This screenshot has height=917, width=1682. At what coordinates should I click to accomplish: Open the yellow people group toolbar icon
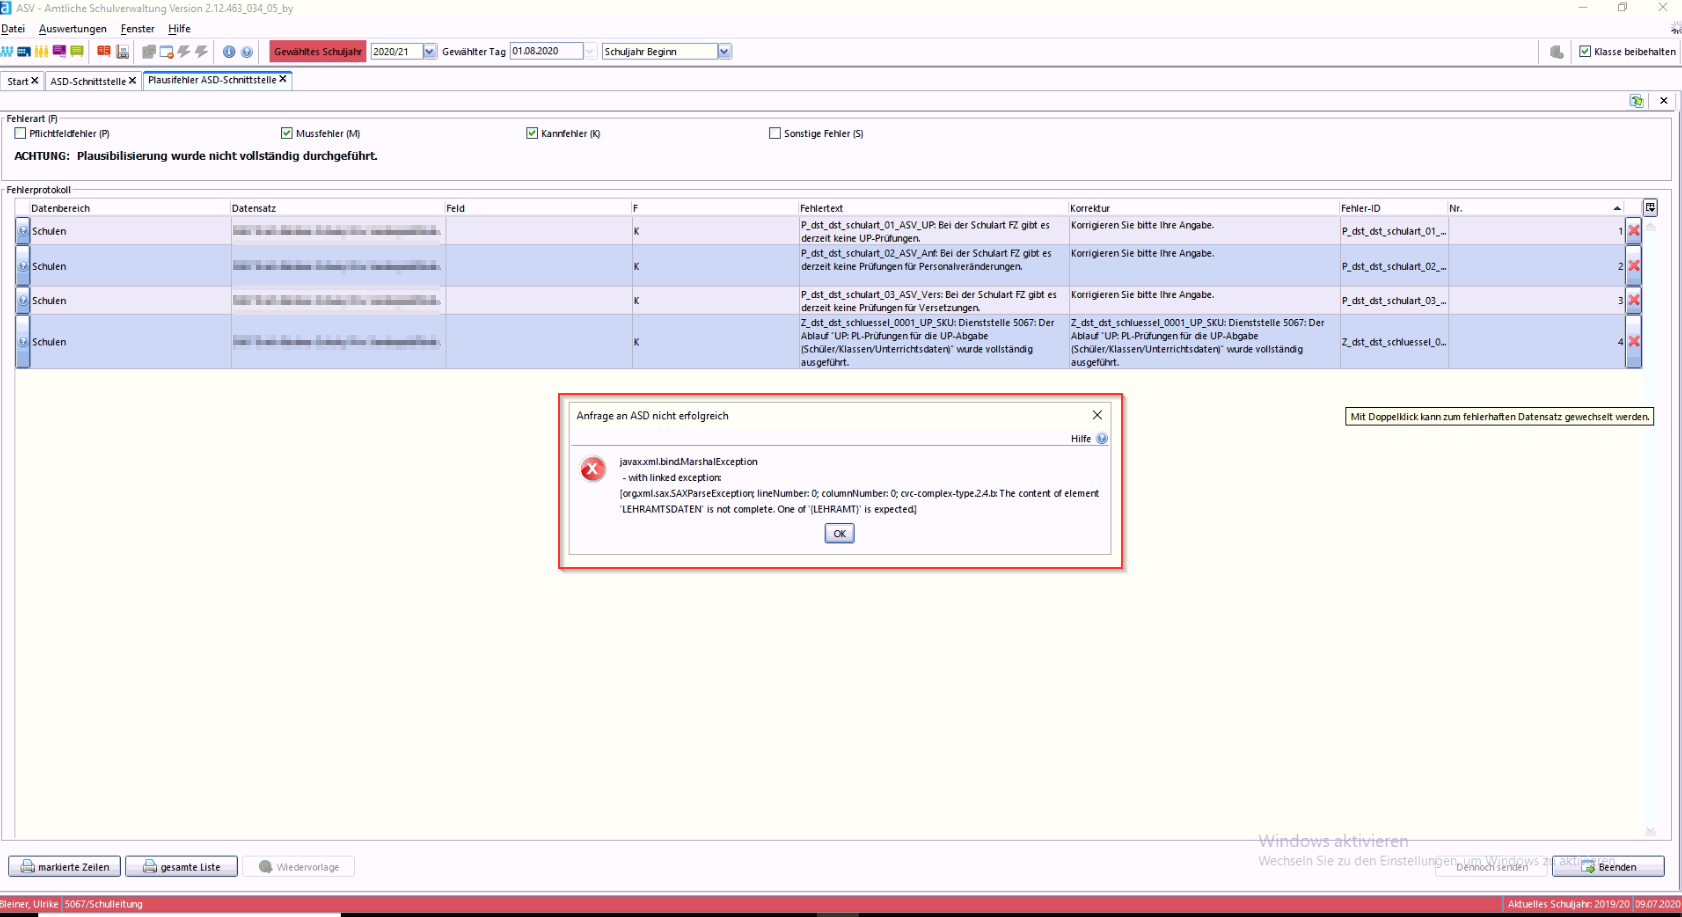[x=41, y=51]
